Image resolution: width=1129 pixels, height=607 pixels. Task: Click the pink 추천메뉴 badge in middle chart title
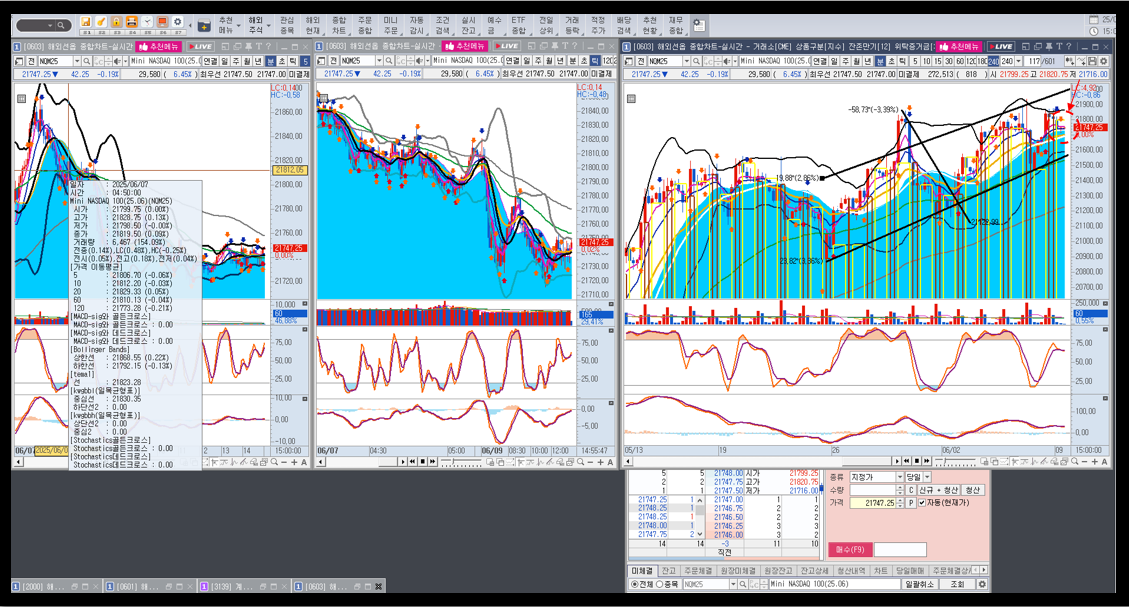[x=464, y=46]
